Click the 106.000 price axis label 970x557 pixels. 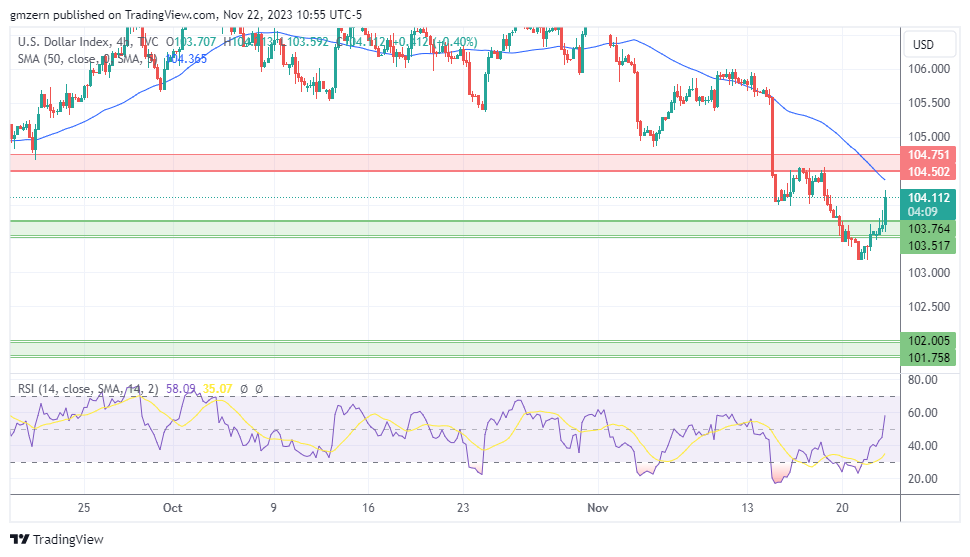[x=929, y=69]
